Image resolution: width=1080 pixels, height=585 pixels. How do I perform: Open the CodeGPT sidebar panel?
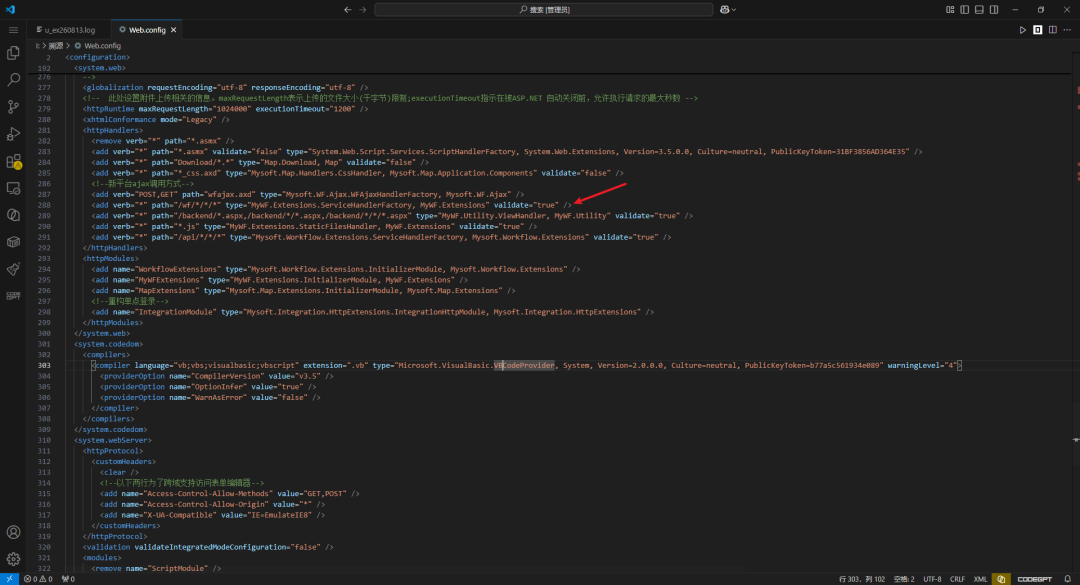(13, 296)
